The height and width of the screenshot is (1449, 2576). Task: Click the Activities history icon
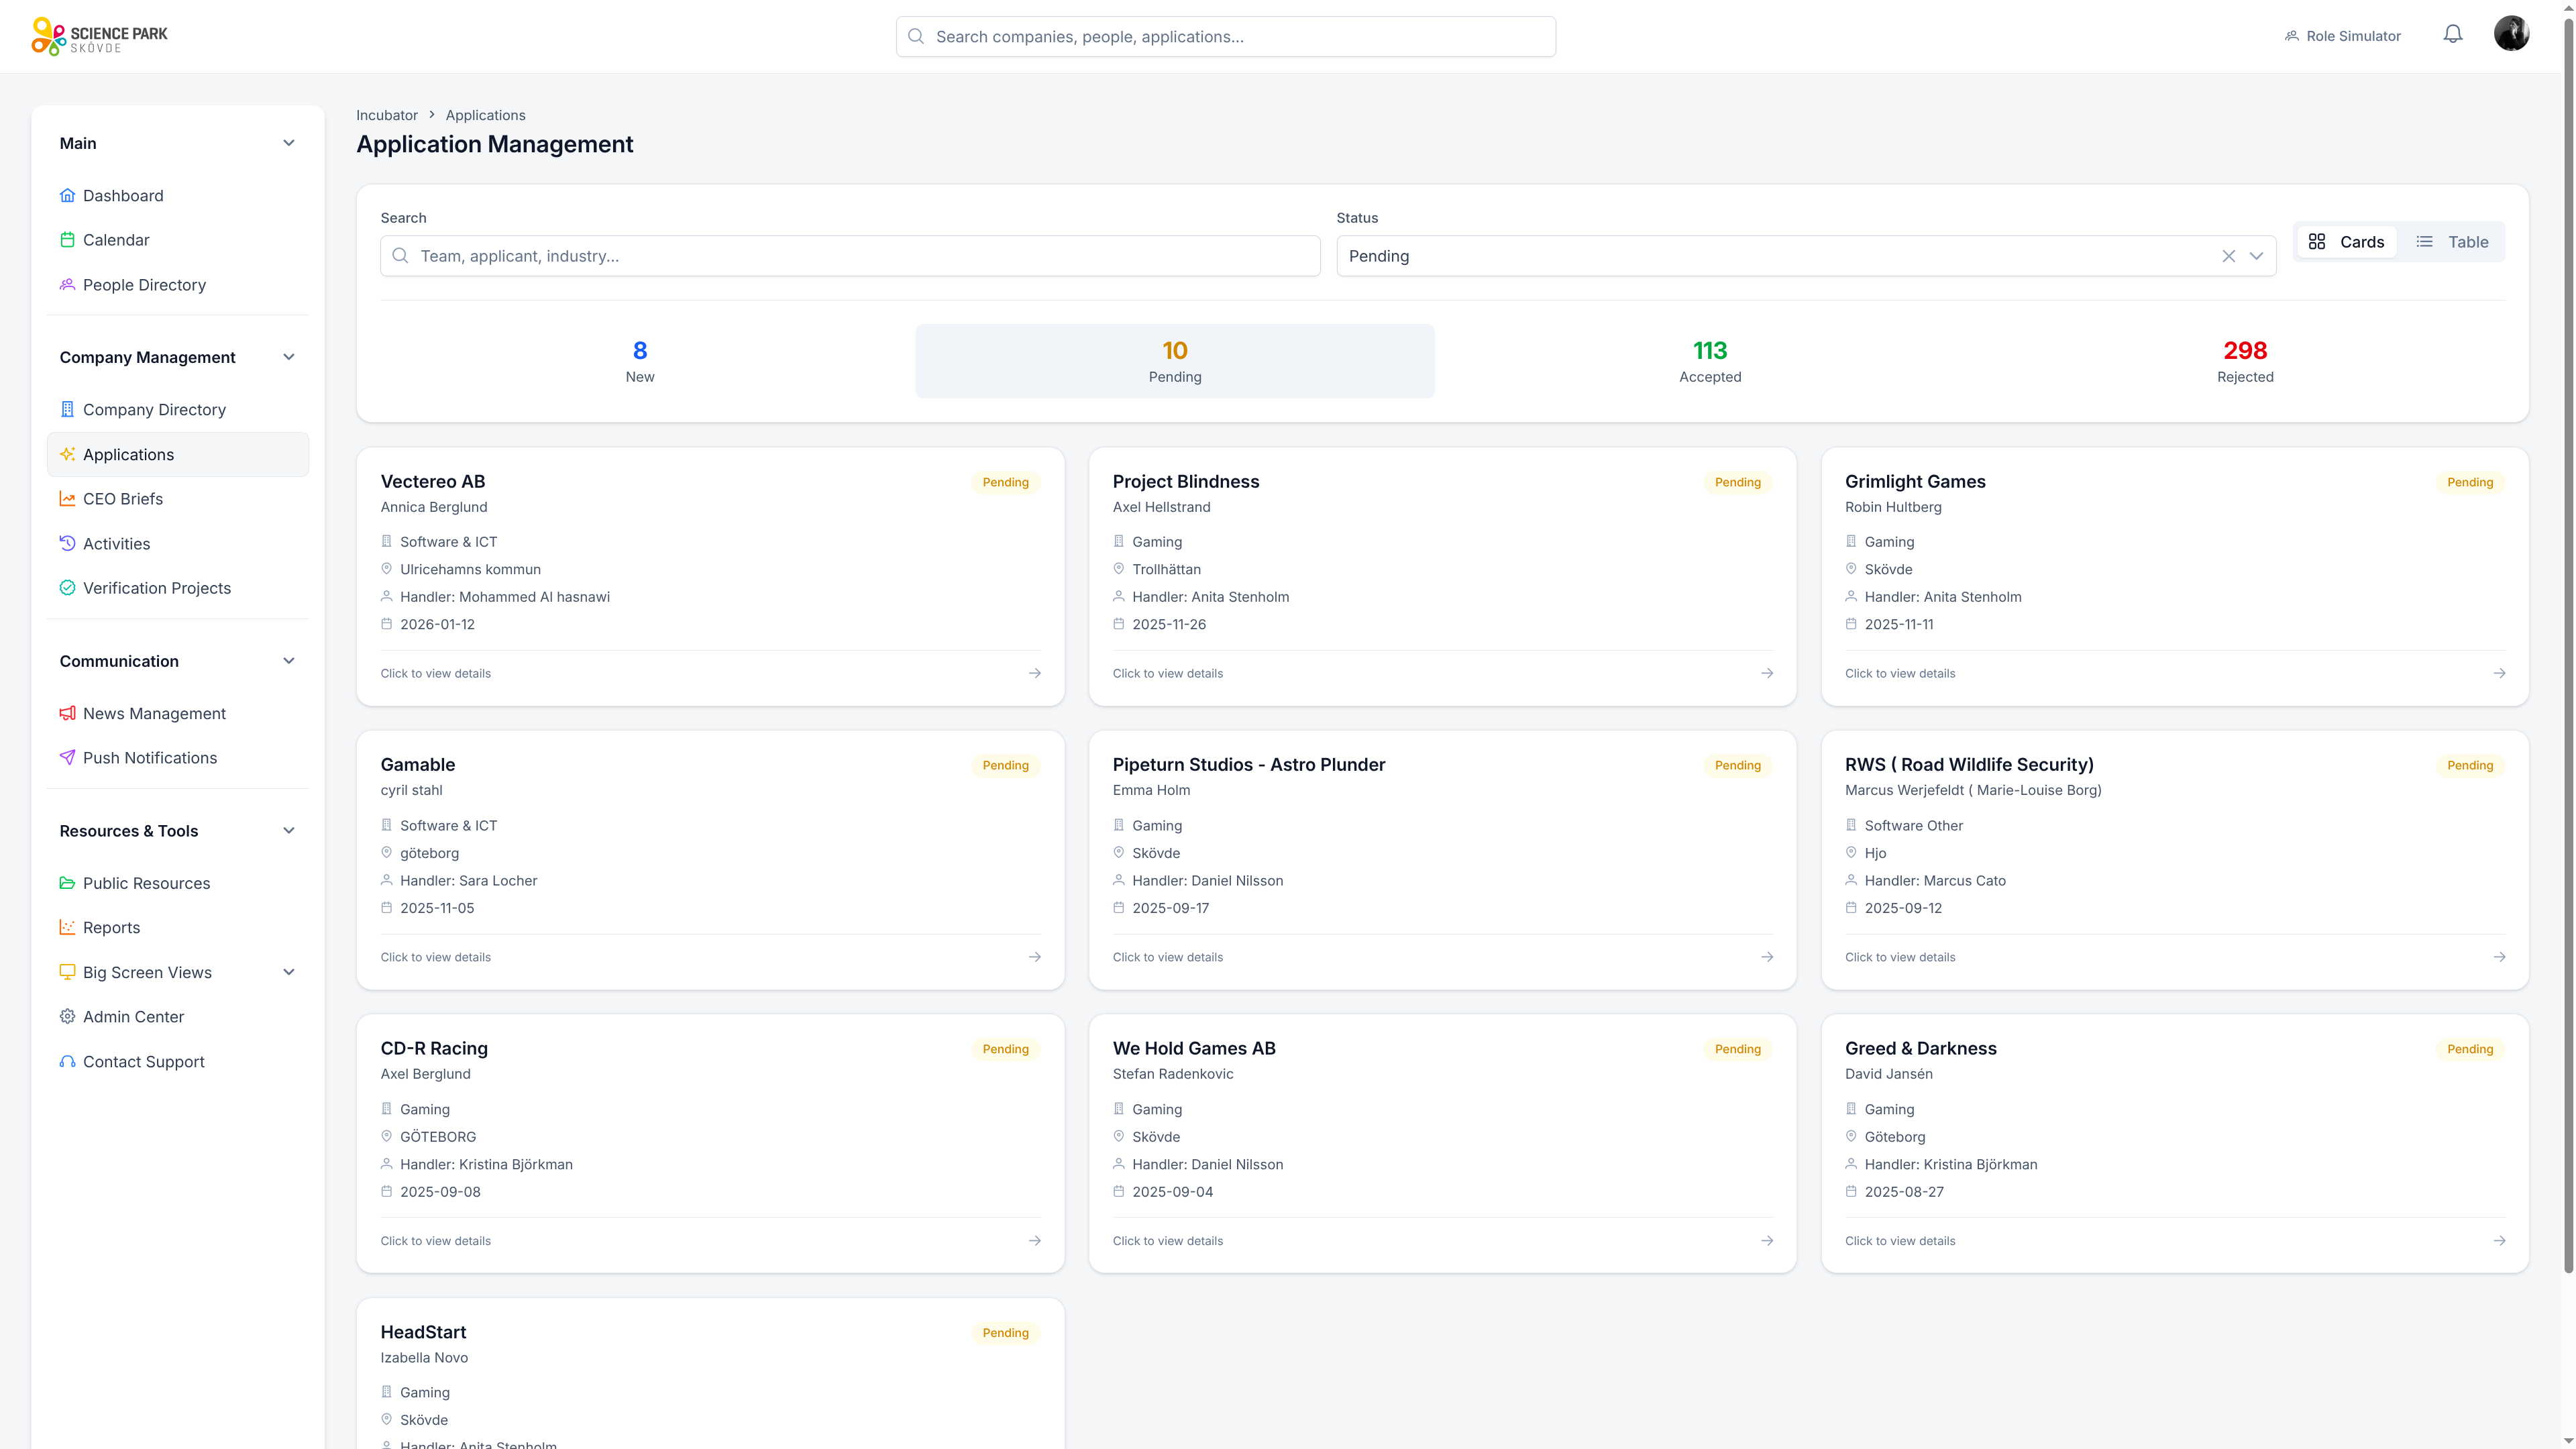[x=67, y=543]
